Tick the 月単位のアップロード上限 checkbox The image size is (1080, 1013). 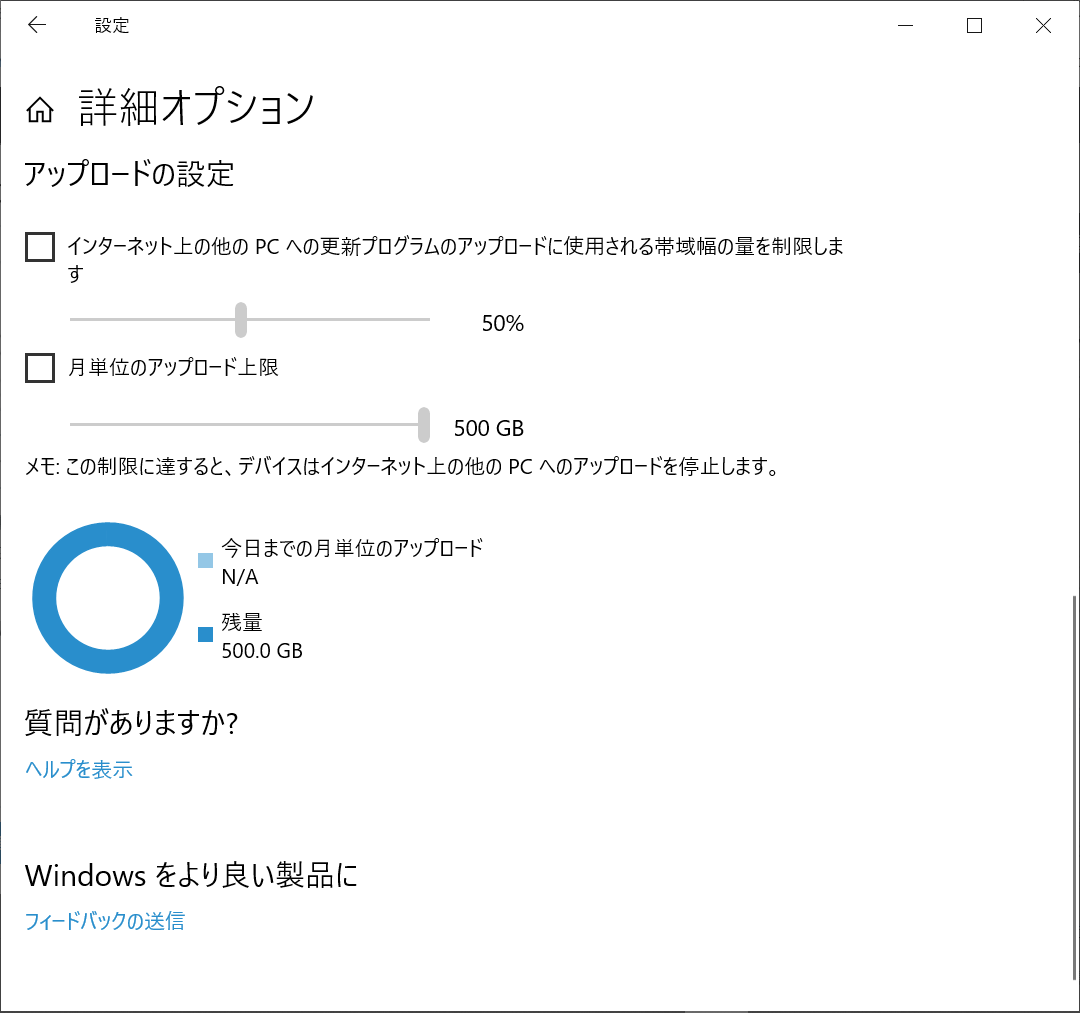(40, 368)
